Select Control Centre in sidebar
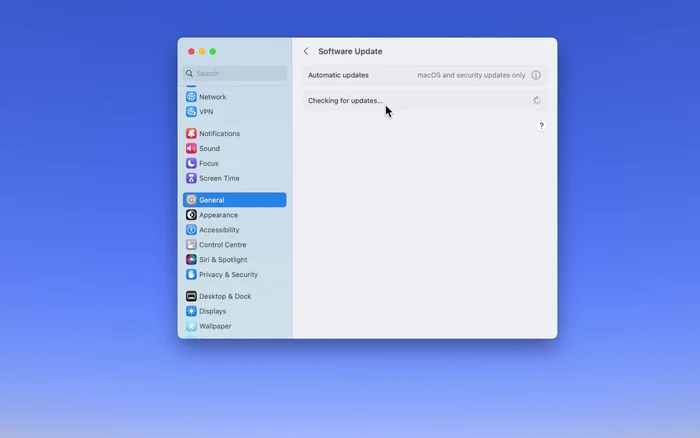Viewport: 700px width, 438px height. point(222,245)
